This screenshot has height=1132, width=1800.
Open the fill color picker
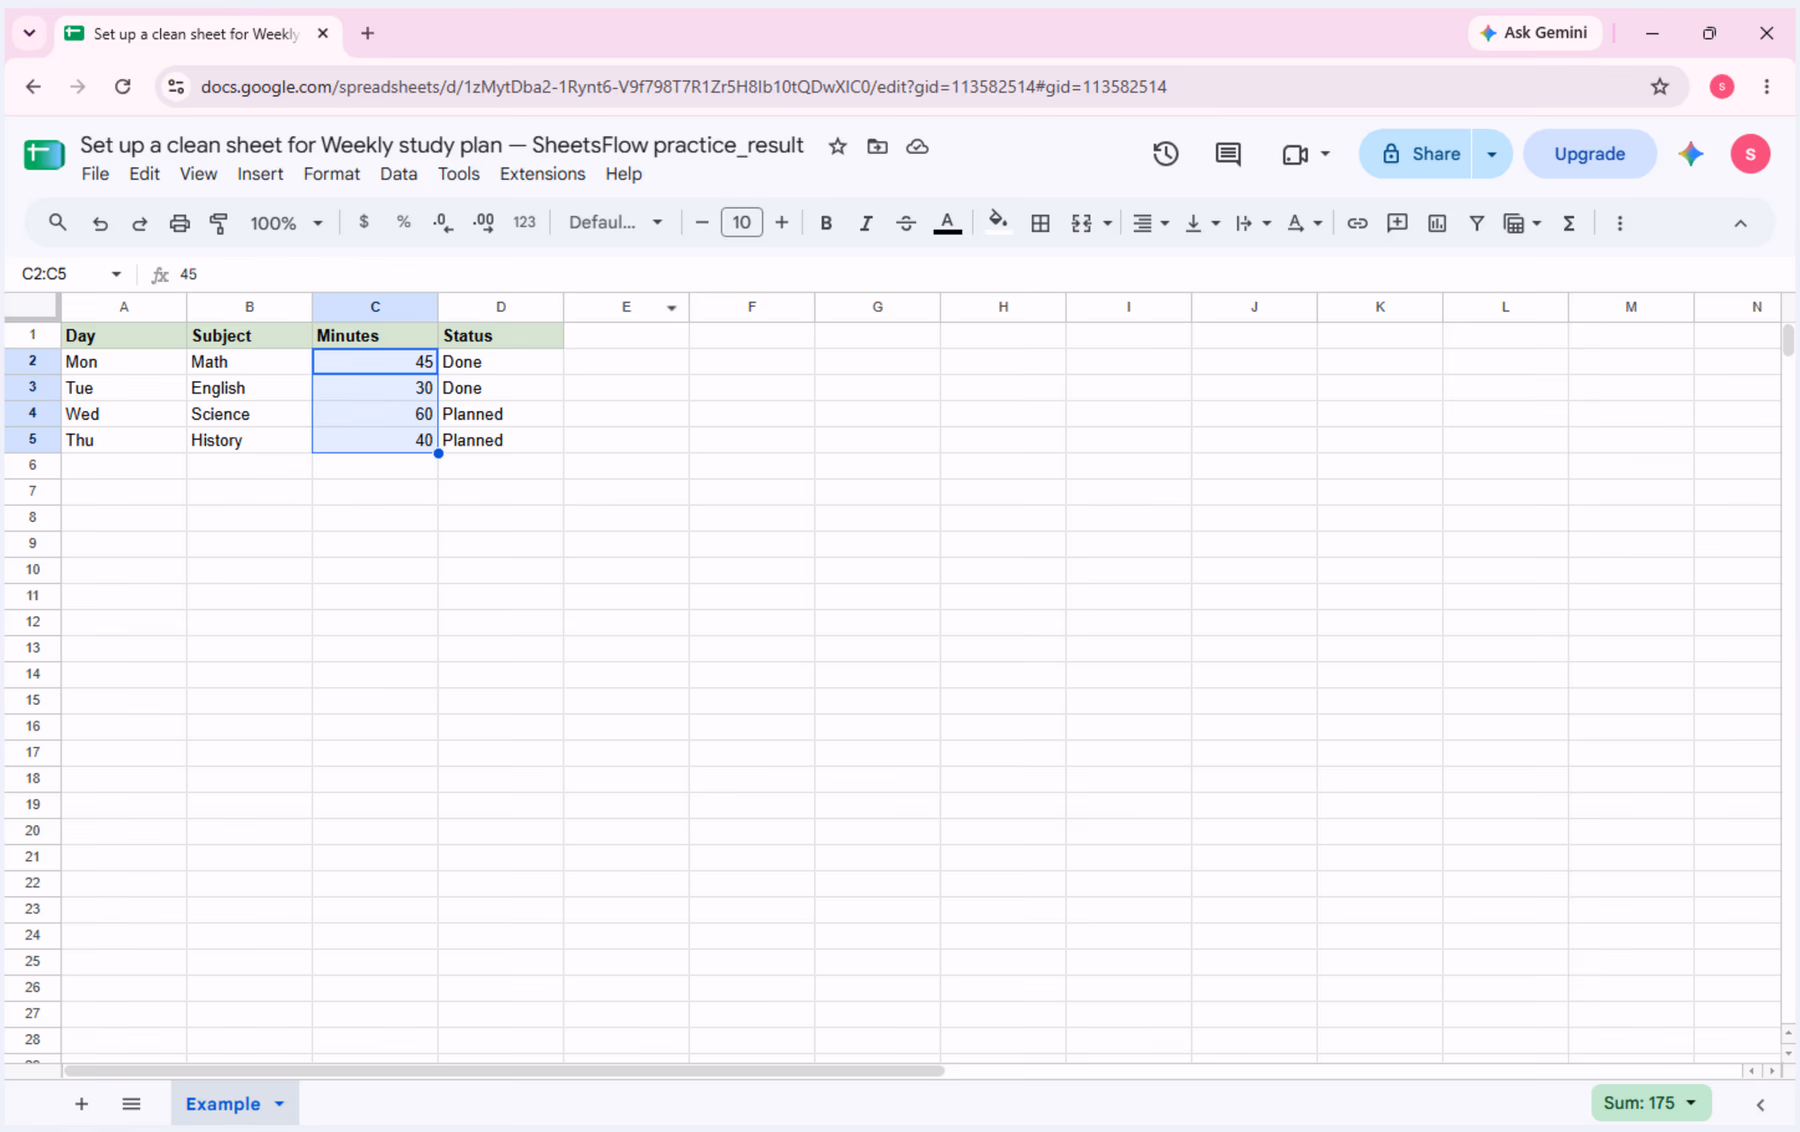tap(997, 223)
